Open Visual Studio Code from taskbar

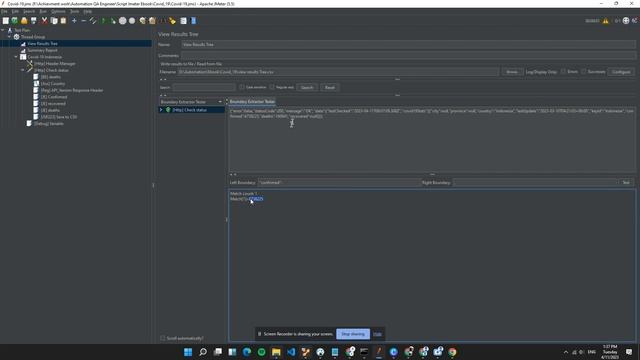(x=291, y=352)
